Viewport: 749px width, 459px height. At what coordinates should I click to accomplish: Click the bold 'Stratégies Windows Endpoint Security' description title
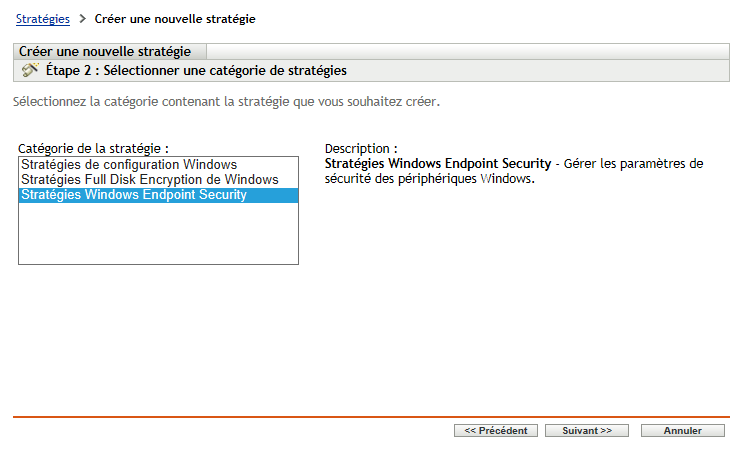(x=438, y=164)
